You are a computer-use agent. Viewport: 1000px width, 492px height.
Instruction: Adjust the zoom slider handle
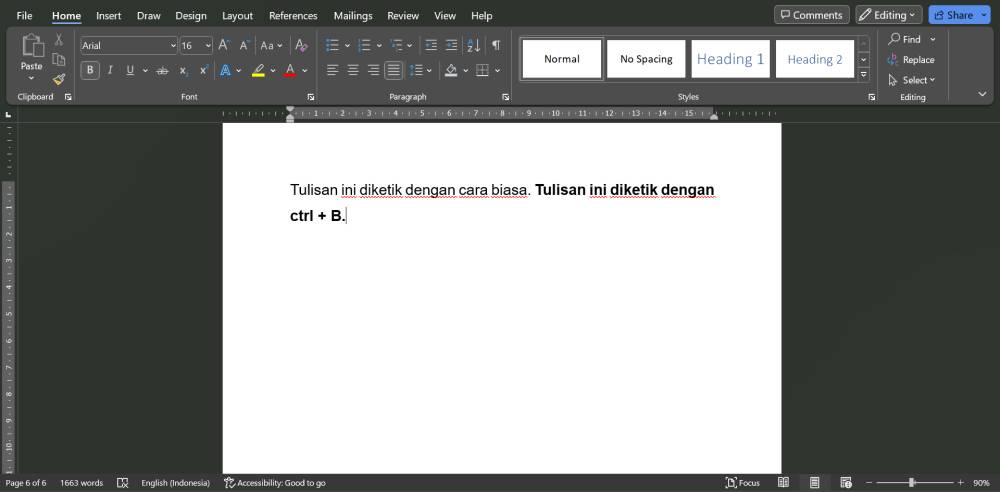point(912,483)
